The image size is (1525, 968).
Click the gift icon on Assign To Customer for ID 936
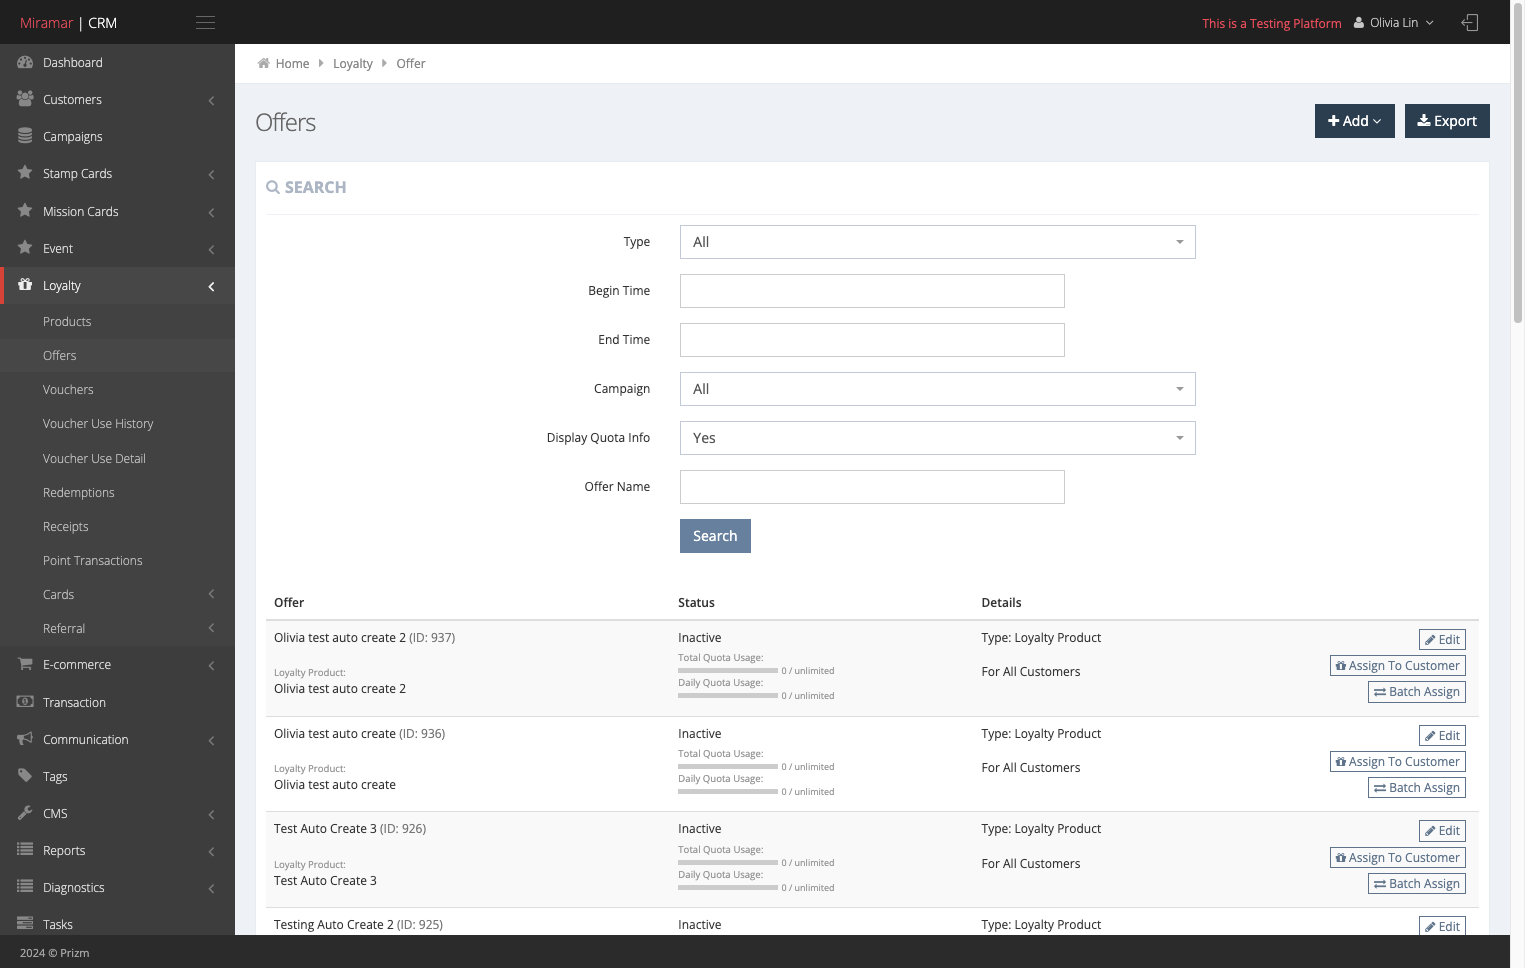(x=1341, y=762)
